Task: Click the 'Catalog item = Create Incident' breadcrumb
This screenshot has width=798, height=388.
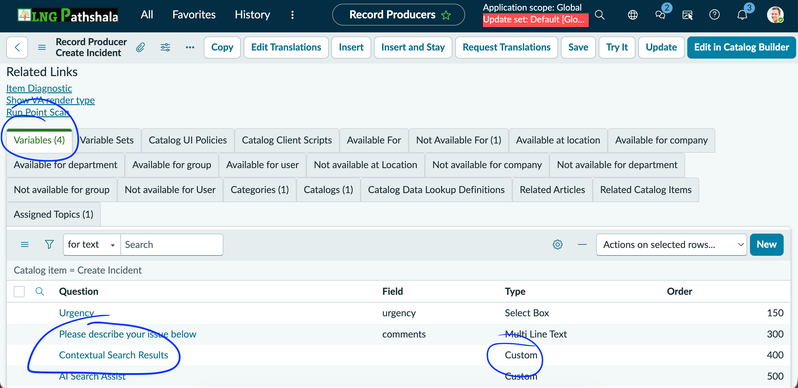Action: coord(77,270)
